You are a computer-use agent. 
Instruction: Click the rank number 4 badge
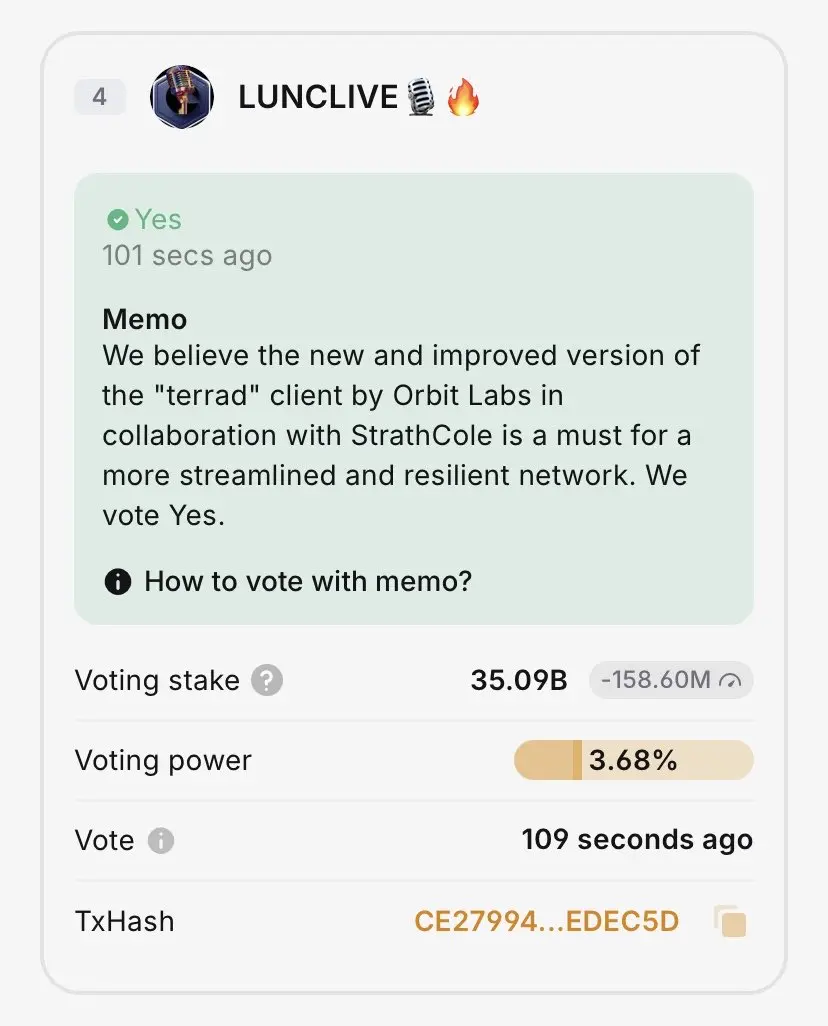point(99,97)
